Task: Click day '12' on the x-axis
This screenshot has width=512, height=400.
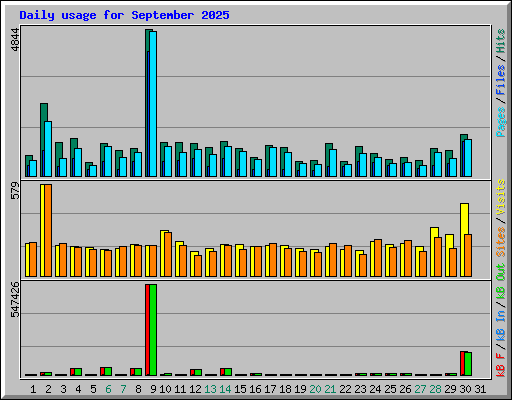Action: pos(195,389)
